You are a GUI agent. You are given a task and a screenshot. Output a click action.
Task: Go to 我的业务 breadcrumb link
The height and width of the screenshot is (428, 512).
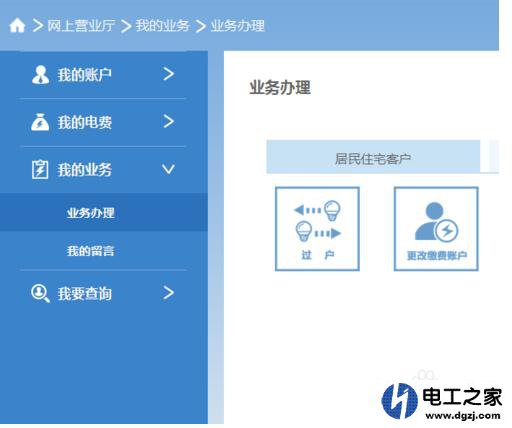(x=162, y=26)
